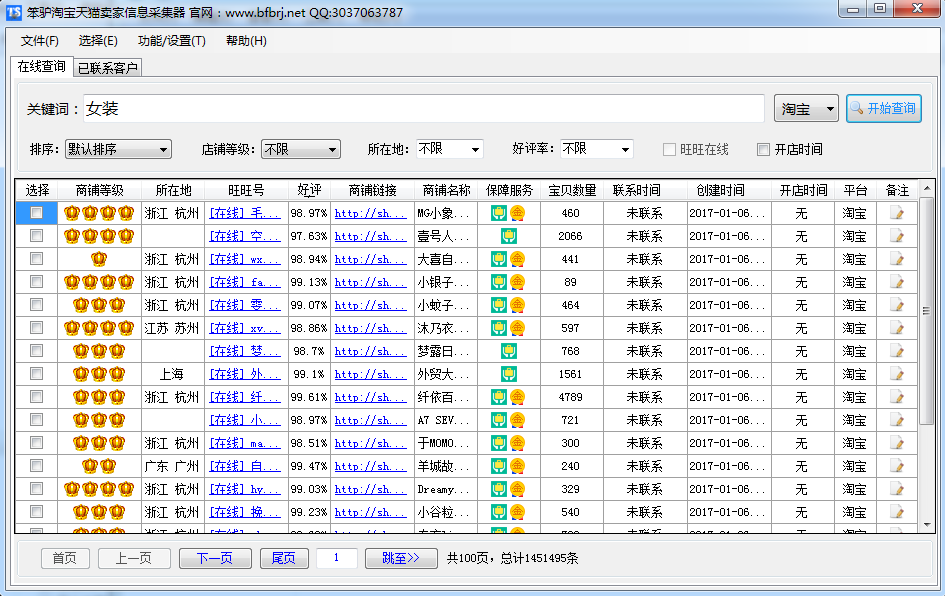Click note edit icon in 羊城故 row

click(x=897, y=466)
